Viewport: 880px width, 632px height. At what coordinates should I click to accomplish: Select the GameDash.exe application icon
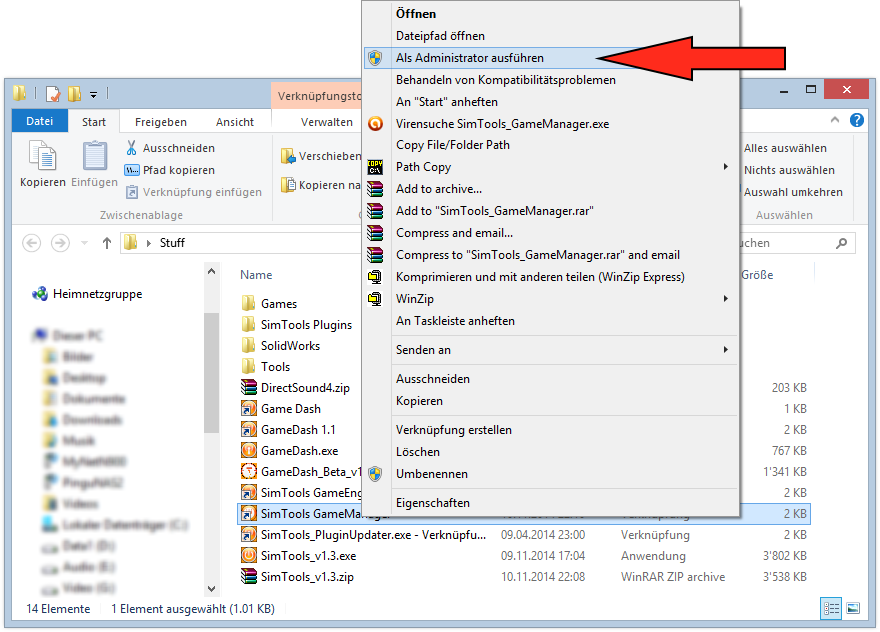point(249,450)
